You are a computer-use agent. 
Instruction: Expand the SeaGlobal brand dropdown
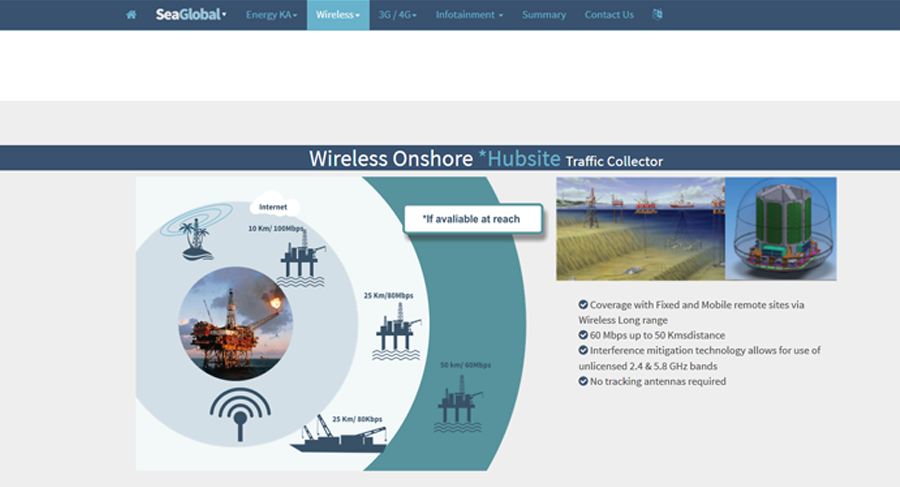(x=191, y=15)
